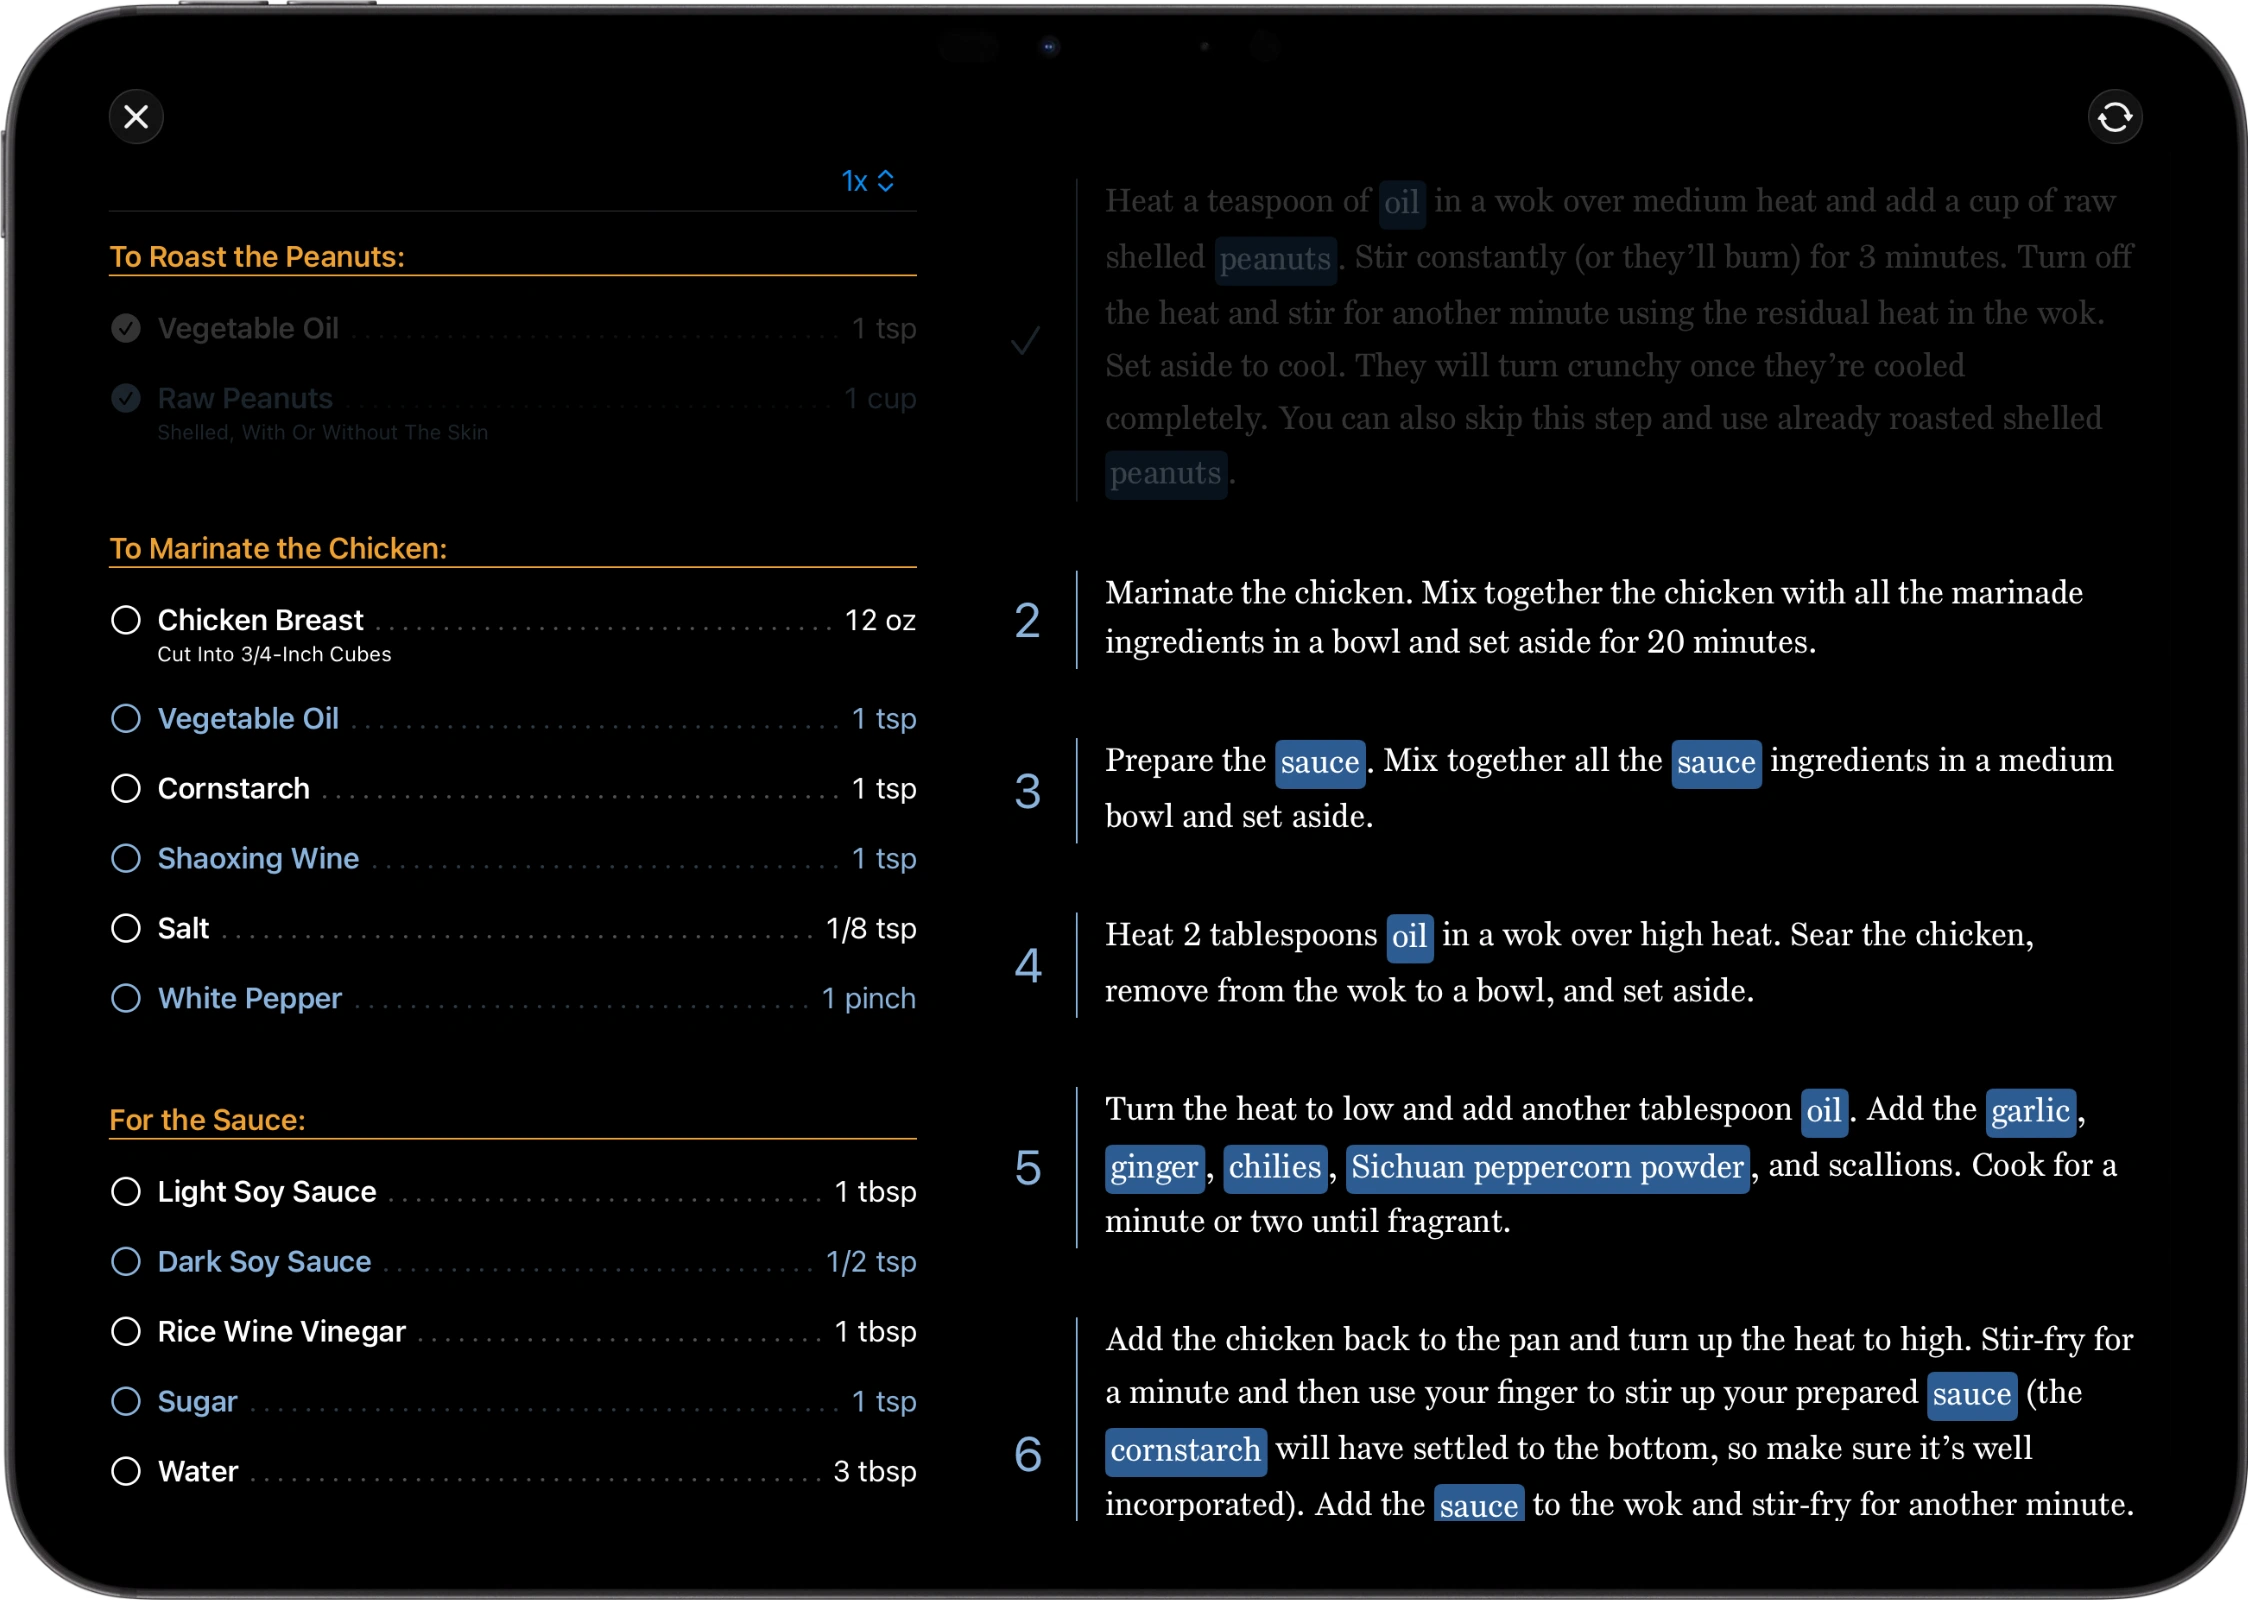This screenshot has height=1602, width=2248.
Task: Select step number 3
Action: 1027,791
